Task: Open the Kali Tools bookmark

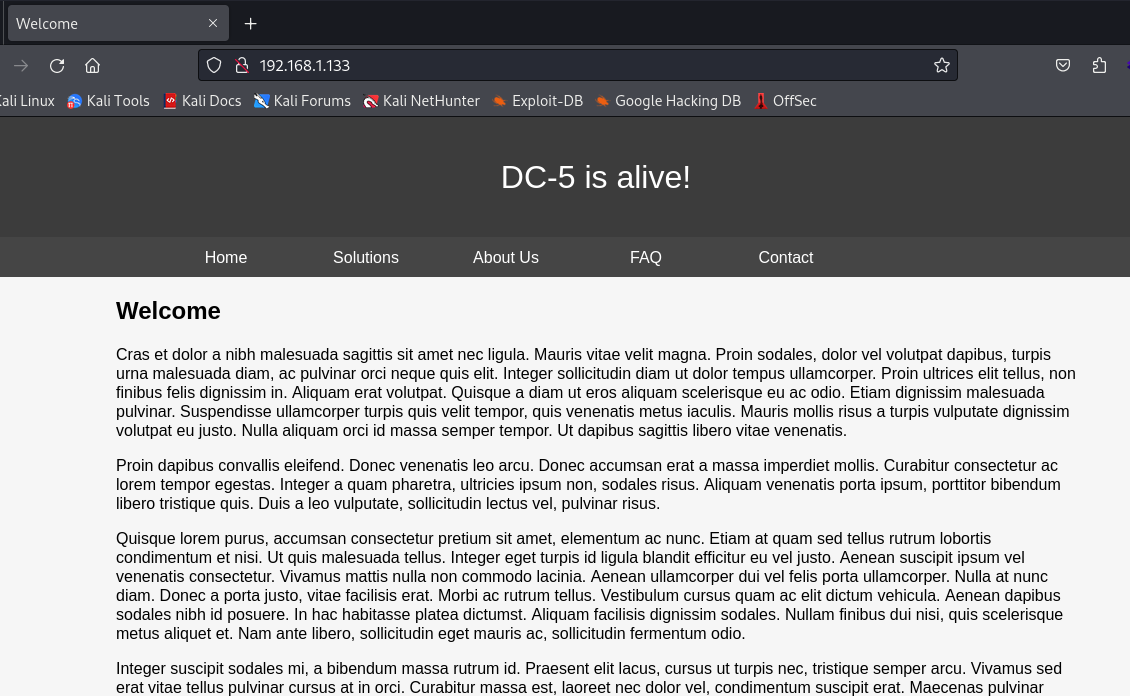Action: pos(108,101)
